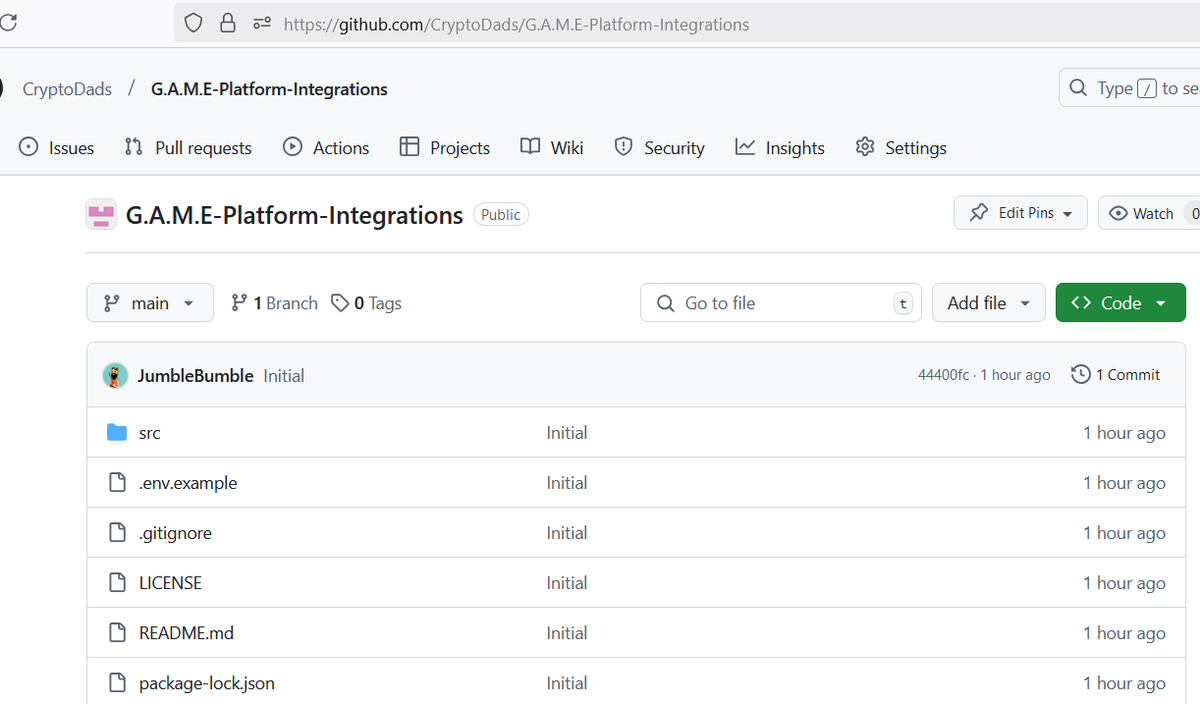Open the Issues tab

57,147
